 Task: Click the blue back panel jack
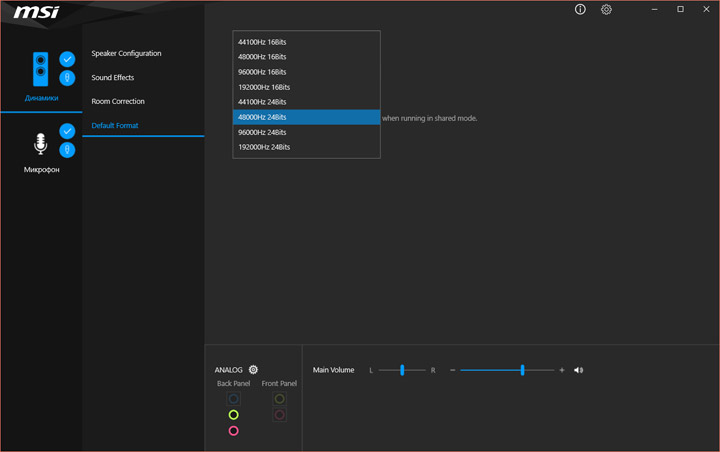233,398
